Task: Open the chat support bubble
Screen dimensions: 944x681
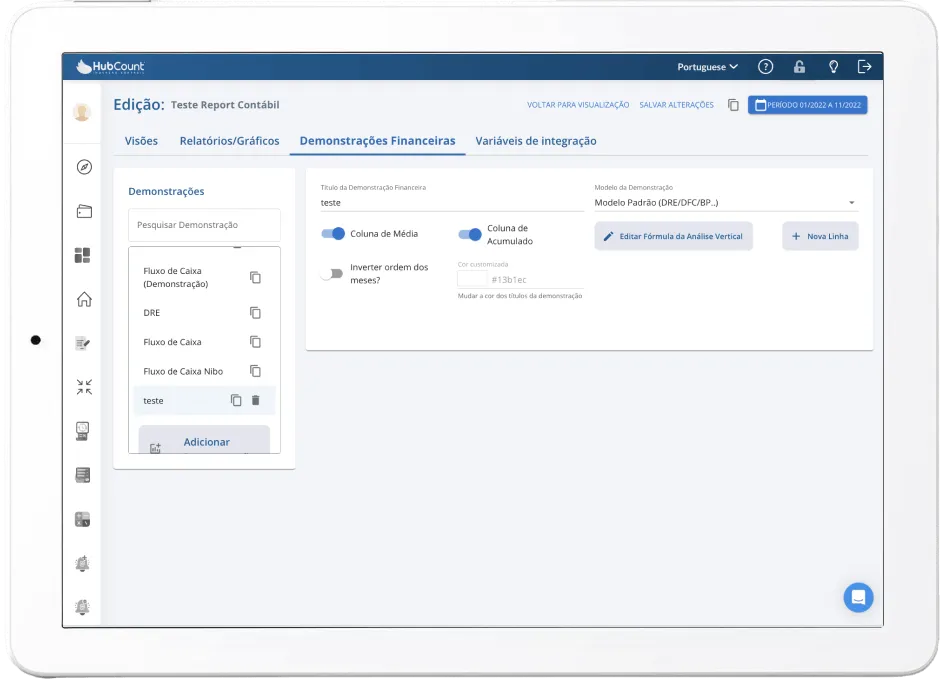Action: click(859, 597)
